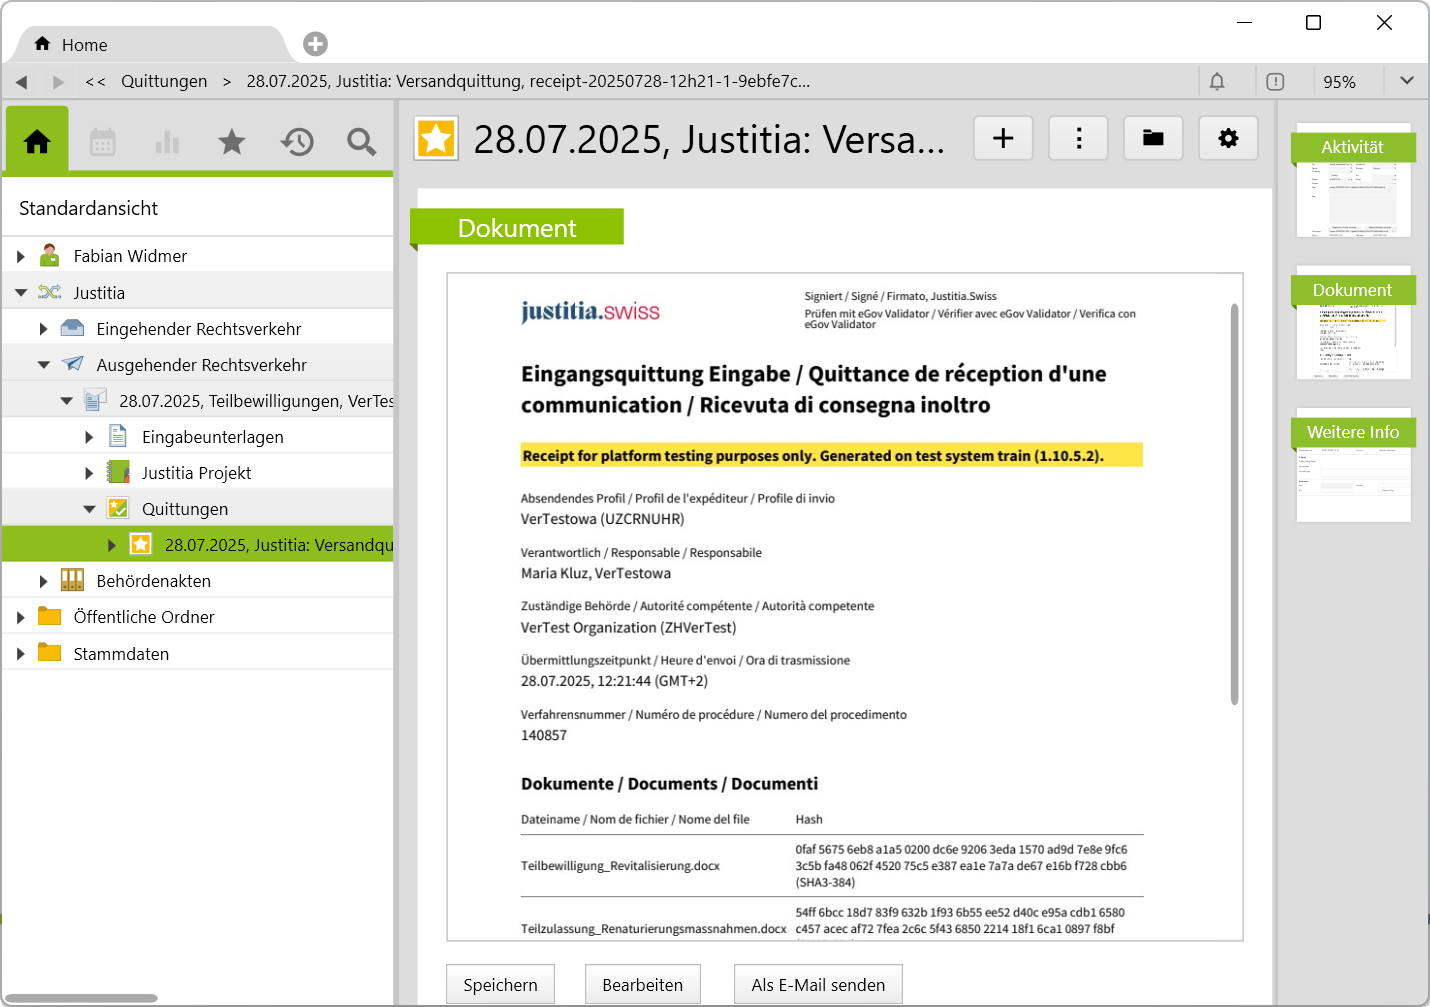This screenshot has height=1007, width=1430.
Task: Click the Fabian Widmer user icon
Action: (x=49, y=256)
